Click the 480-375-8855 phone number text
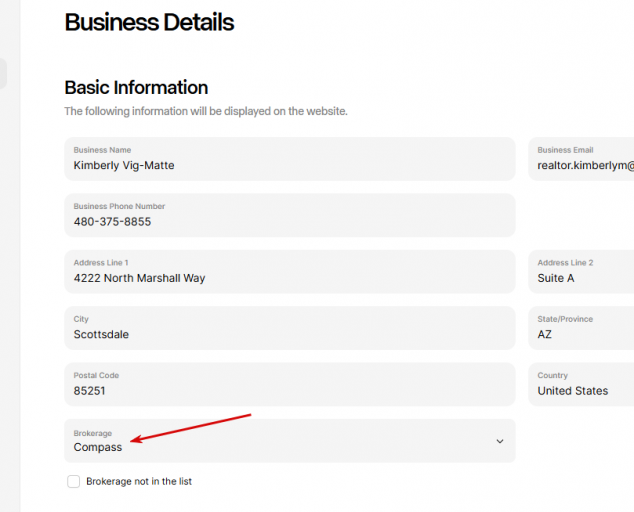Screen dimensions: 634x512 click(112, 222)
